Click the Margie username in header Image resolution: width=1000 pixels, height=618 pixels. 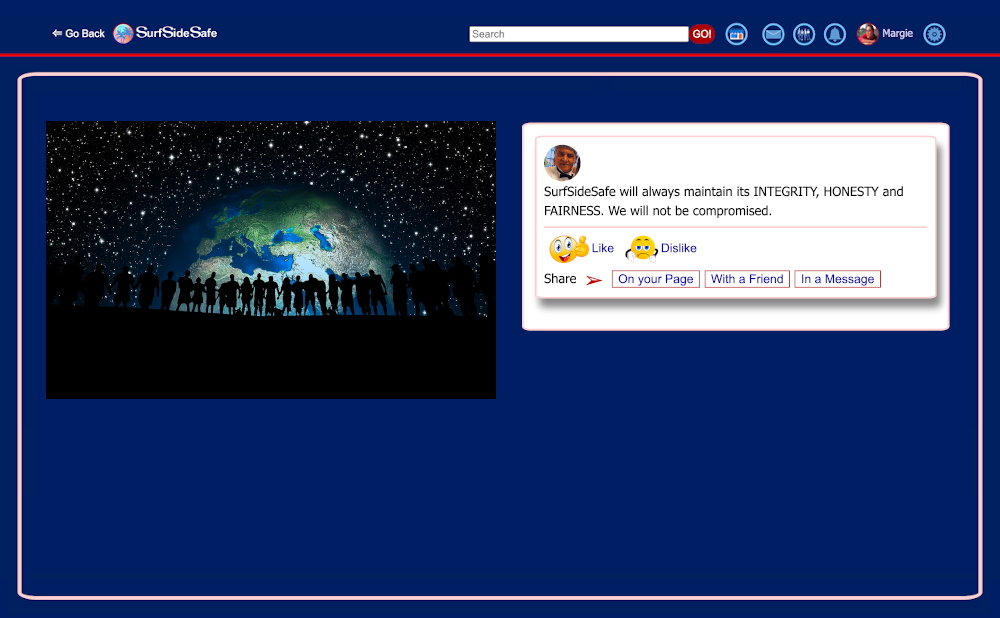pos(897,34)
